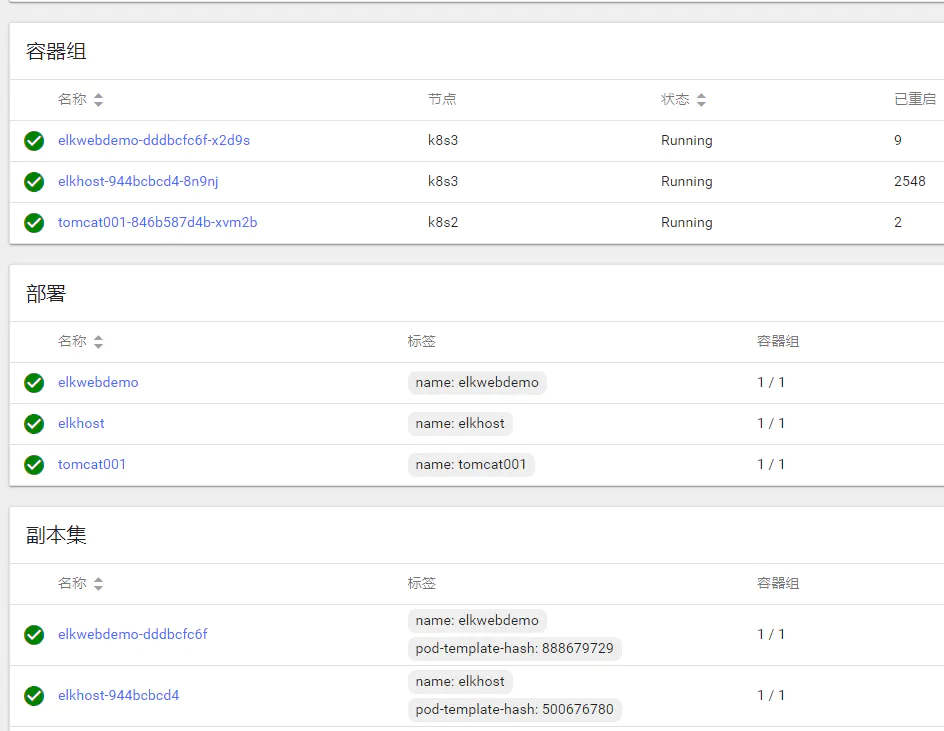This screenshot has width=944, height=731.
Task: Toggle the 名称 sort arrows in the 部署 table
Action: pos(96,341)
